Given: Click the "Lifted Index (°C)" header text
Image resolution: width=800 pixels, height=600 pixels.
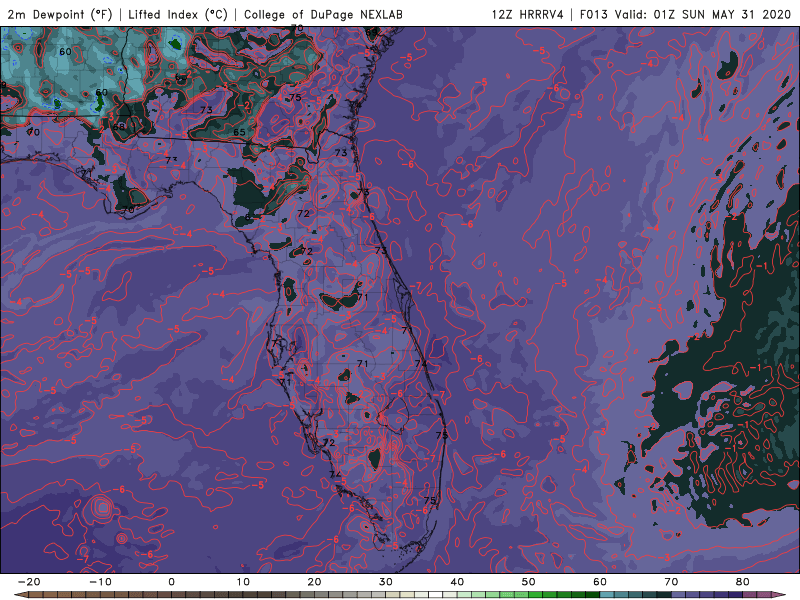Looking at the screenshot, I should [x=178, y=15].
